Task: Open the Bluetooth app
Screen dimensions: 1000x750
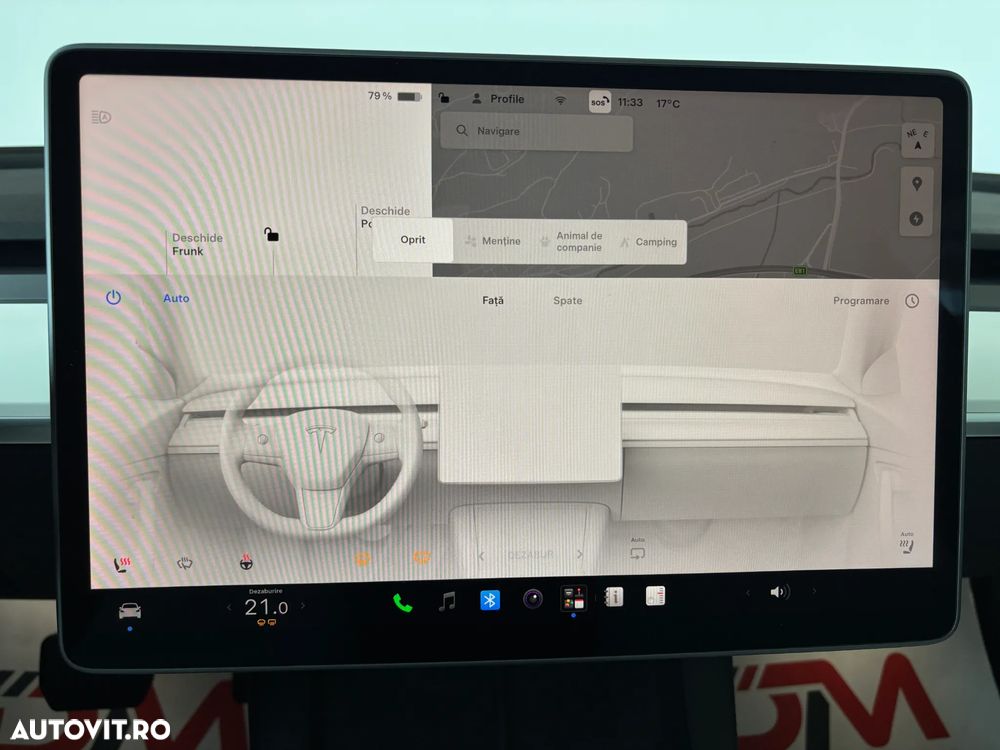Action: coord(490,600)
